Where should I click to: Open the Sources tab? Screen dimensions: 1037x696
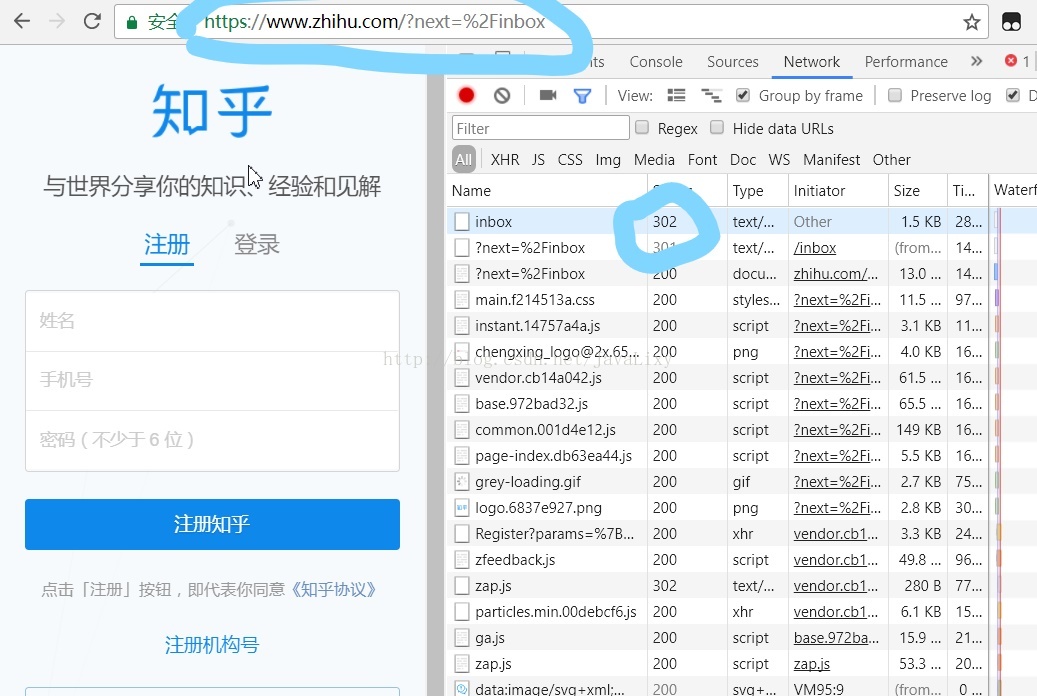(732, 62)
